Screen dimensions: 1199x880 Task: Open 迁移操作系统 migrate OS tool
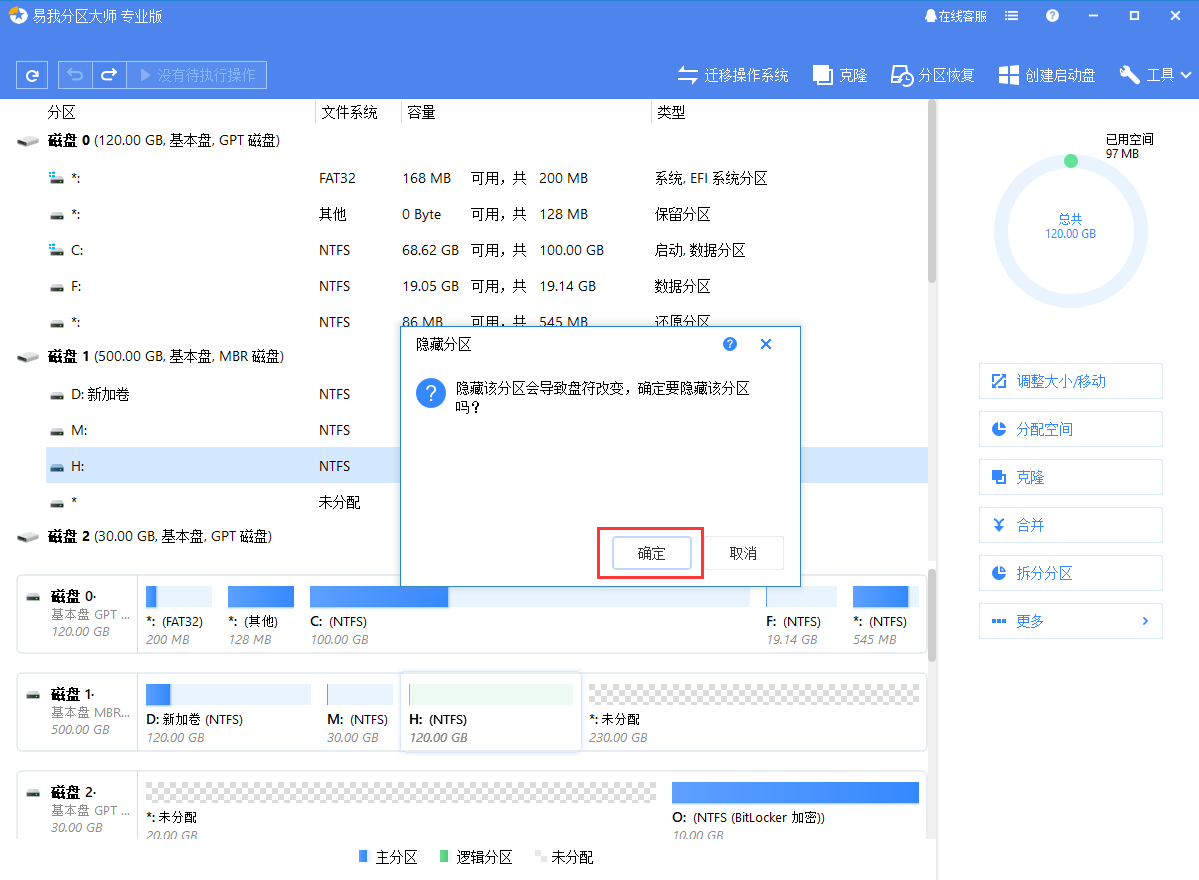[x=733, y=75]
